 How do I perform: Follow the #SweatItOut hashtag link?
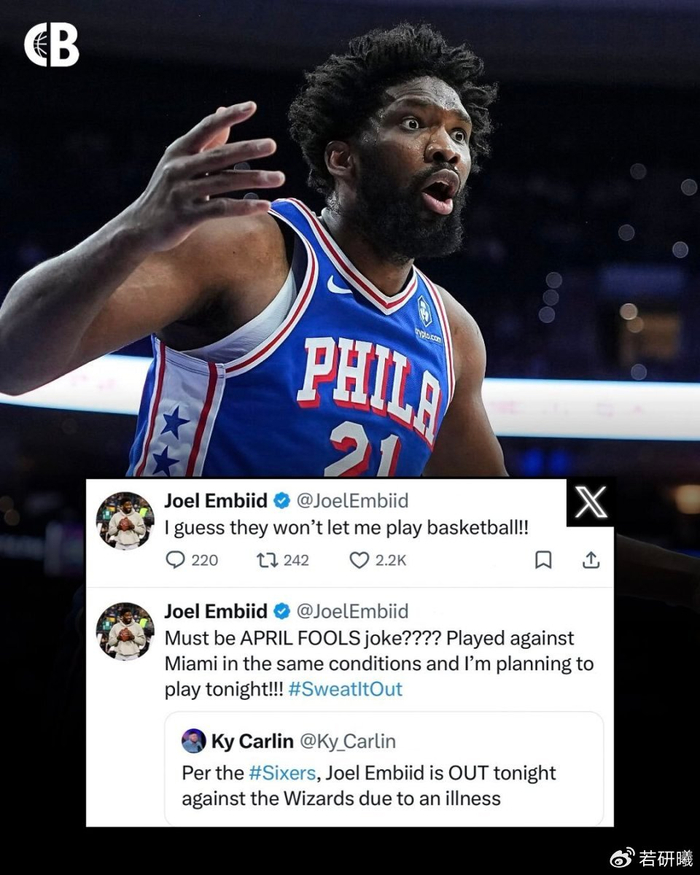click(x=345, y=689)
